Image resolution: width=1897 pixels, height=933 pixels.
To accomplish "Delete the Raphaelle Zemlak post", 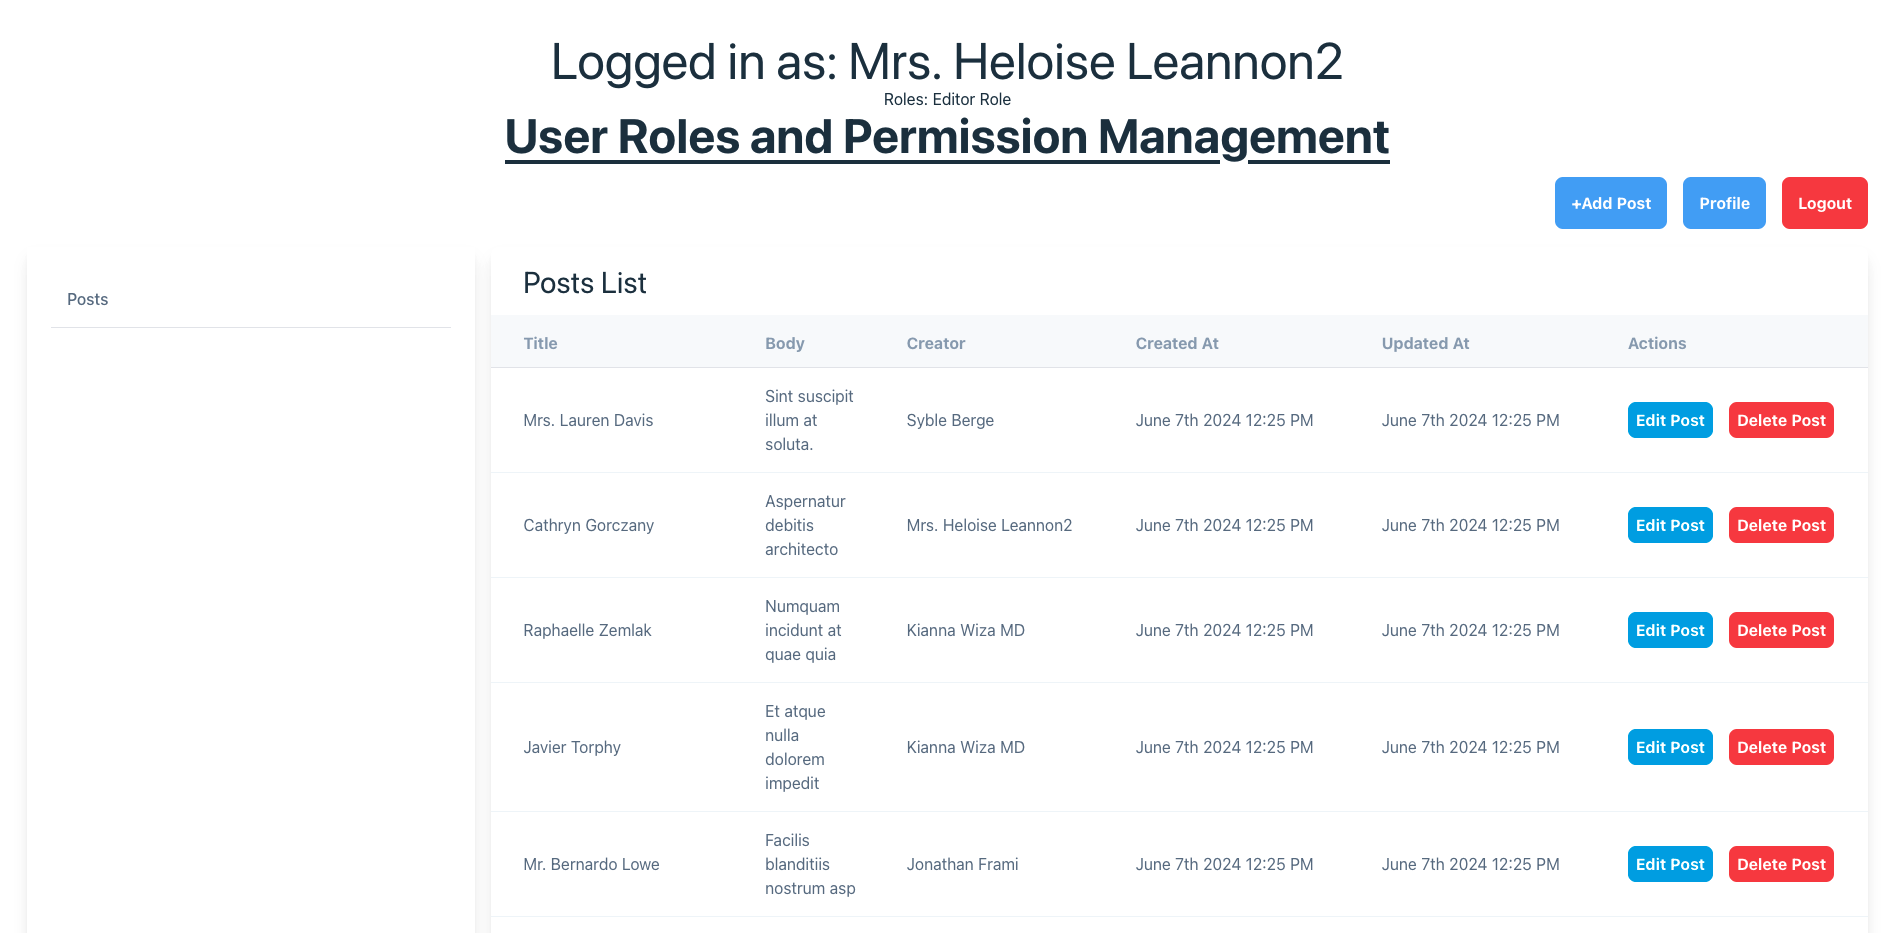I will click(x=1780, y=630).
